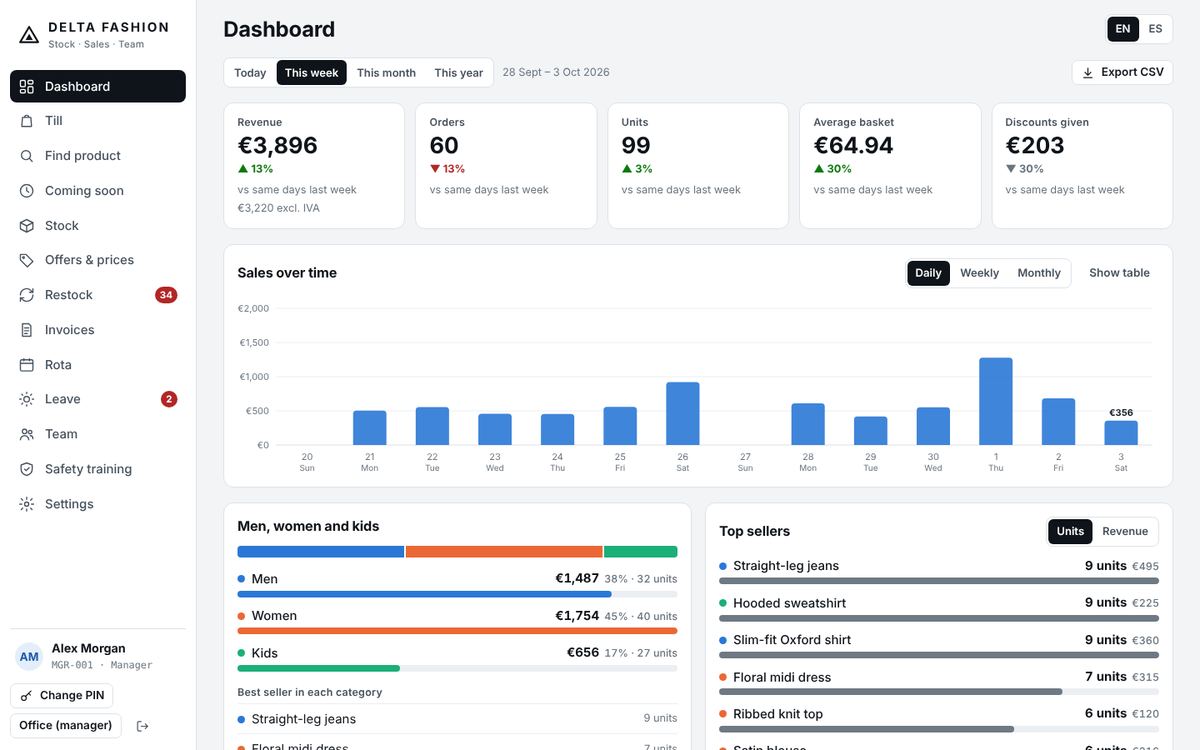Select the This week date range
The height and width of the screenshot is (750, 1200).
pyautogui.click(x=312, y=73)
